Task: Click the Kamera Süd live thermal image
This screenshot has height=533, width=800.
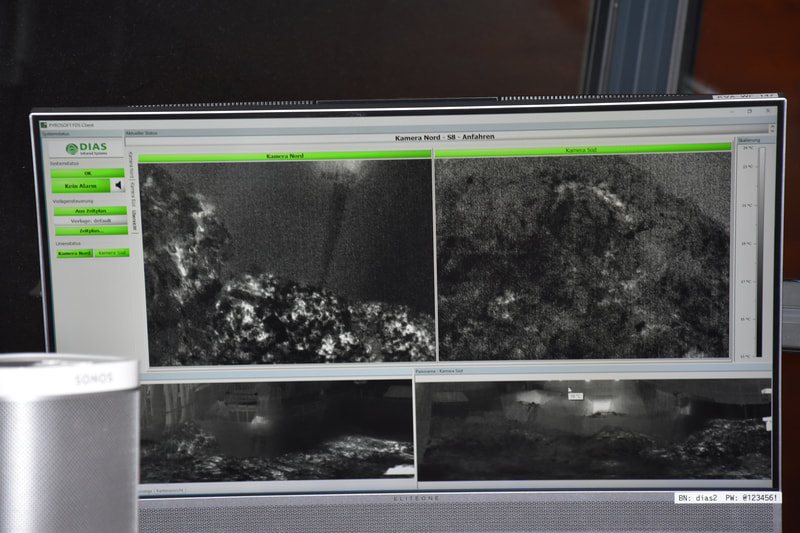Action: 584,255
